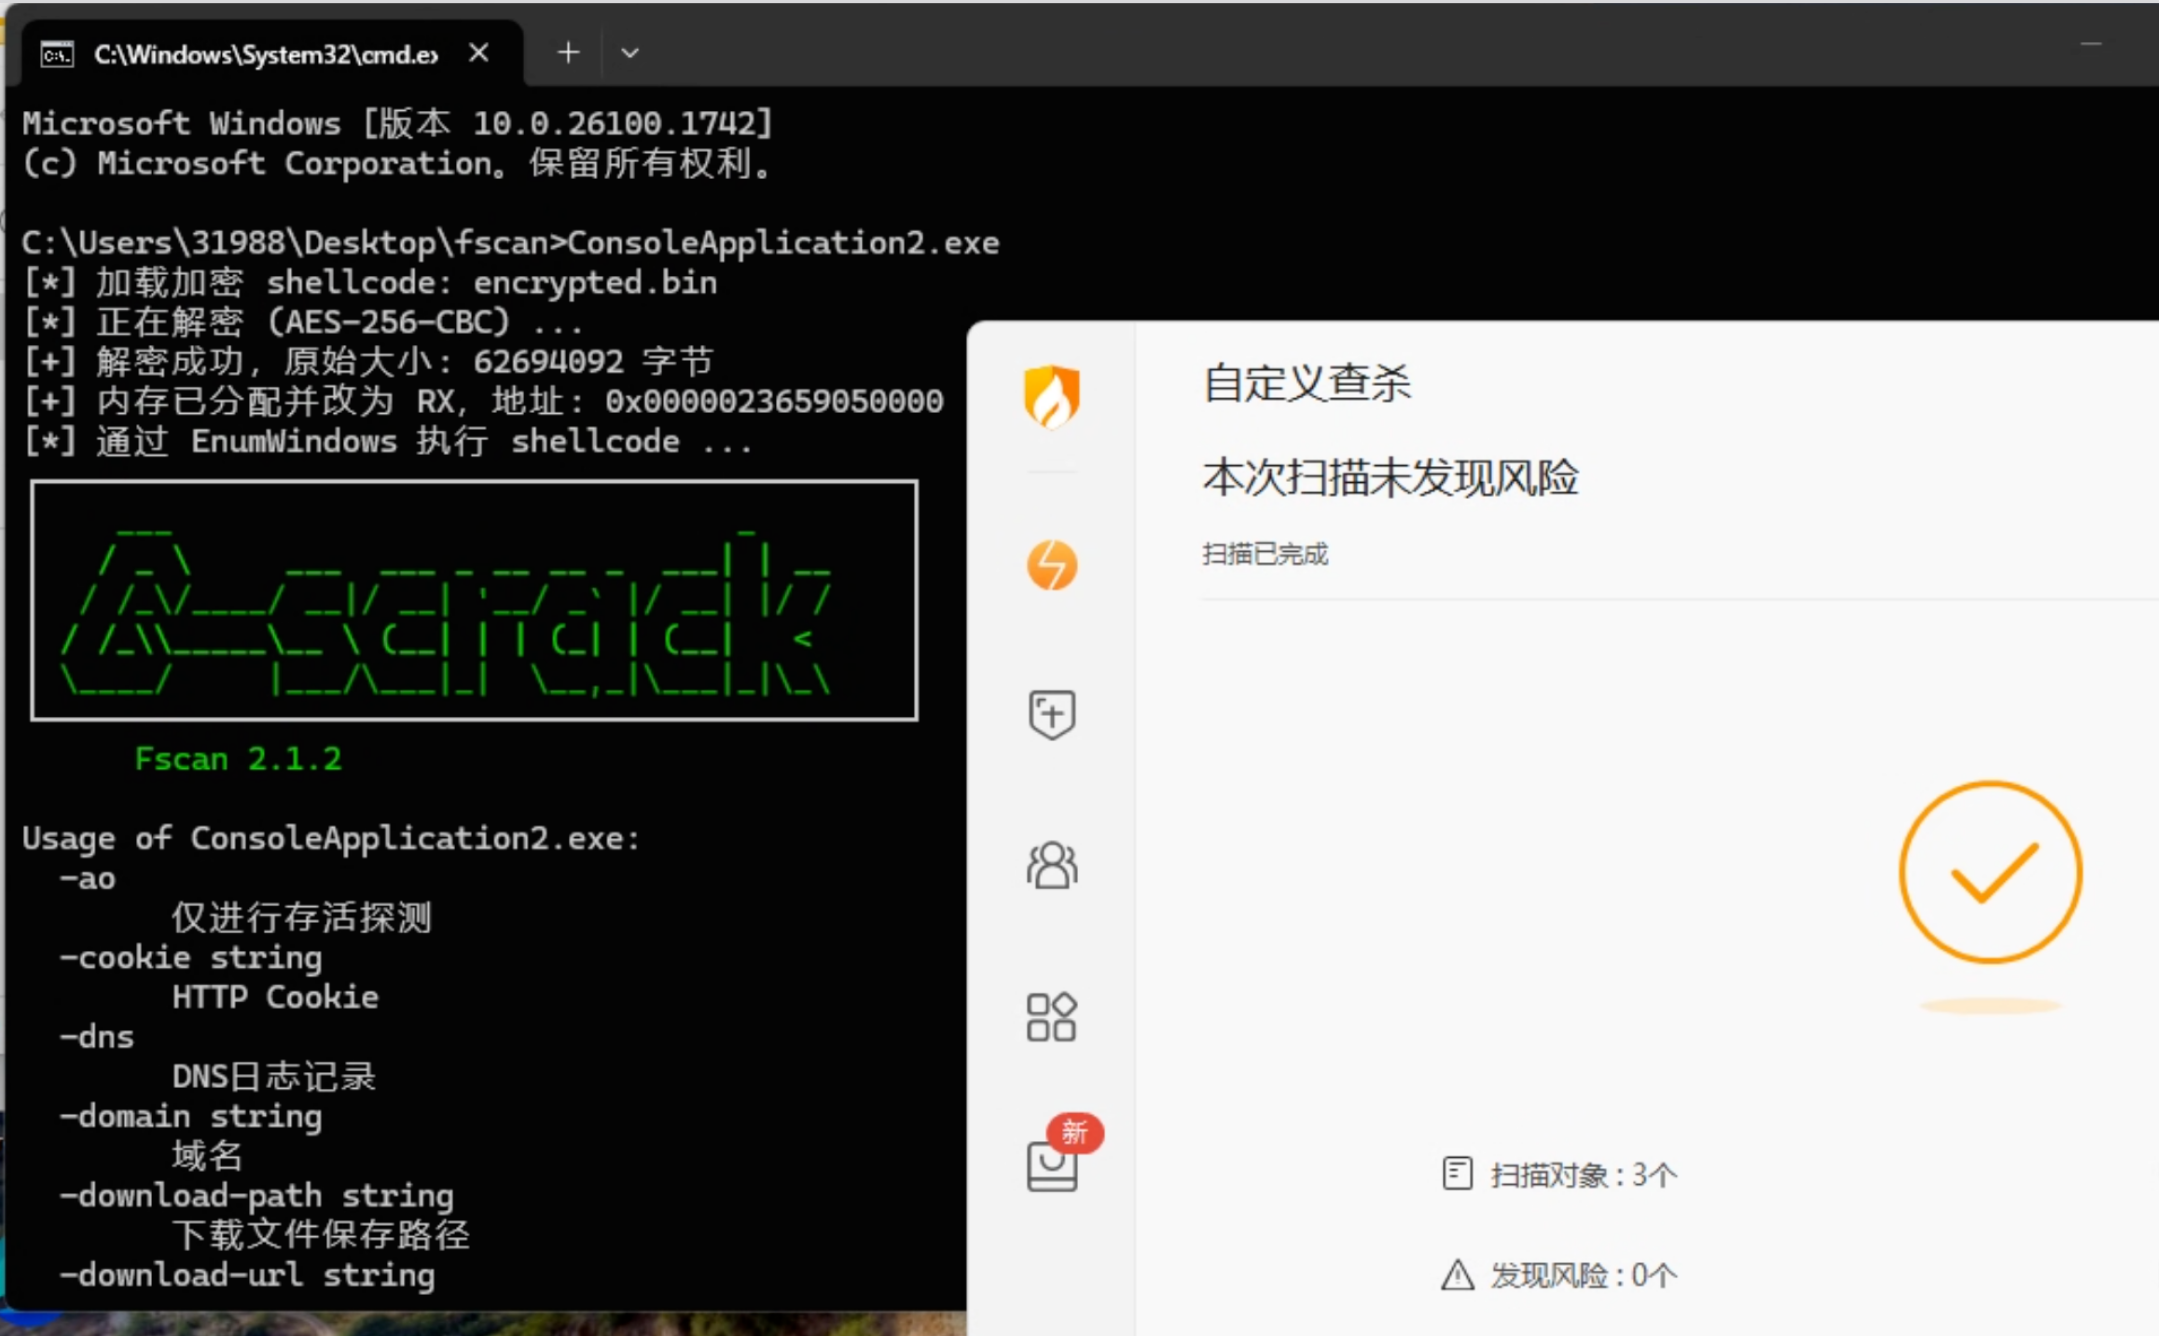
Task: Click the Microsoft Windows version line
Action: pos(398,123)
